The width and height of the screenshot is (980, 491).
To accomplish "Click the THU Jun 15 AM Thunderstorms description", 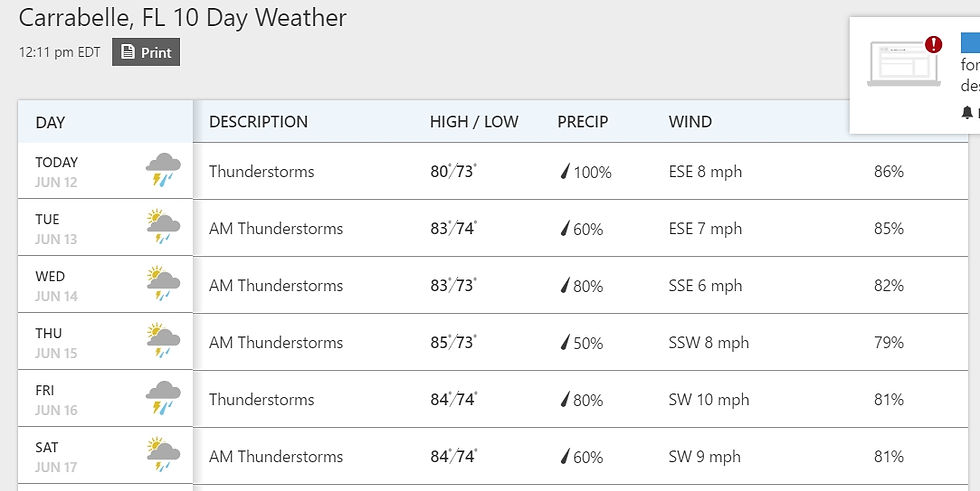I will [276, 342].
